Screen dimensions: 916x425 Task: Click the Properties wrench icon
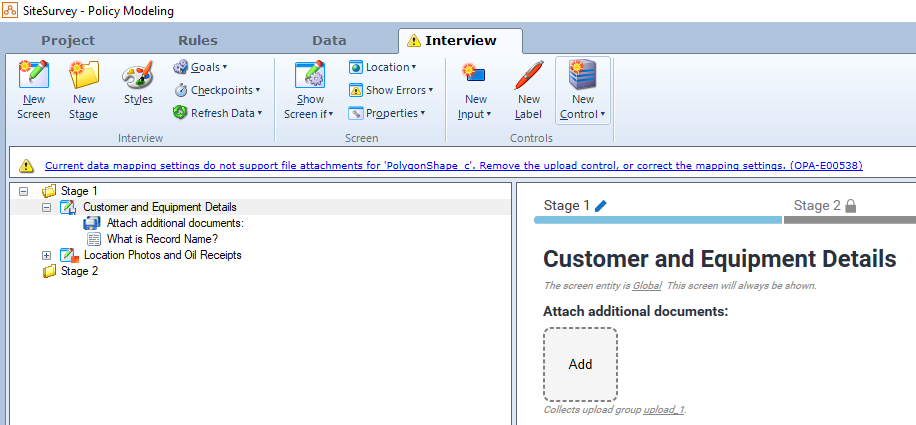click(x=356, y=113)
